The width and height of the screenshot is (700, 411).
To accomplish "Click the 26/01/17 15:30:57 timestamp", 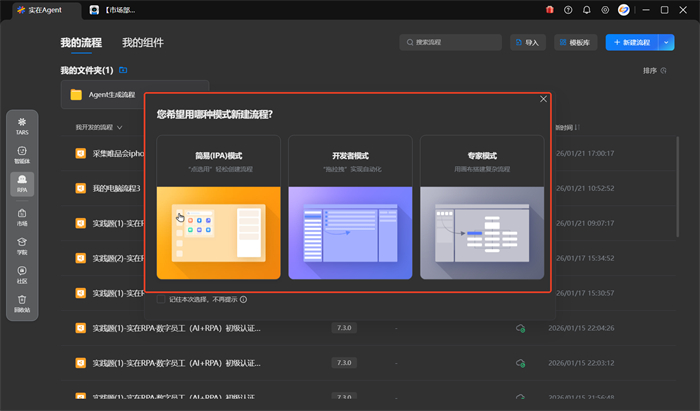I will [x=585, y=293].
